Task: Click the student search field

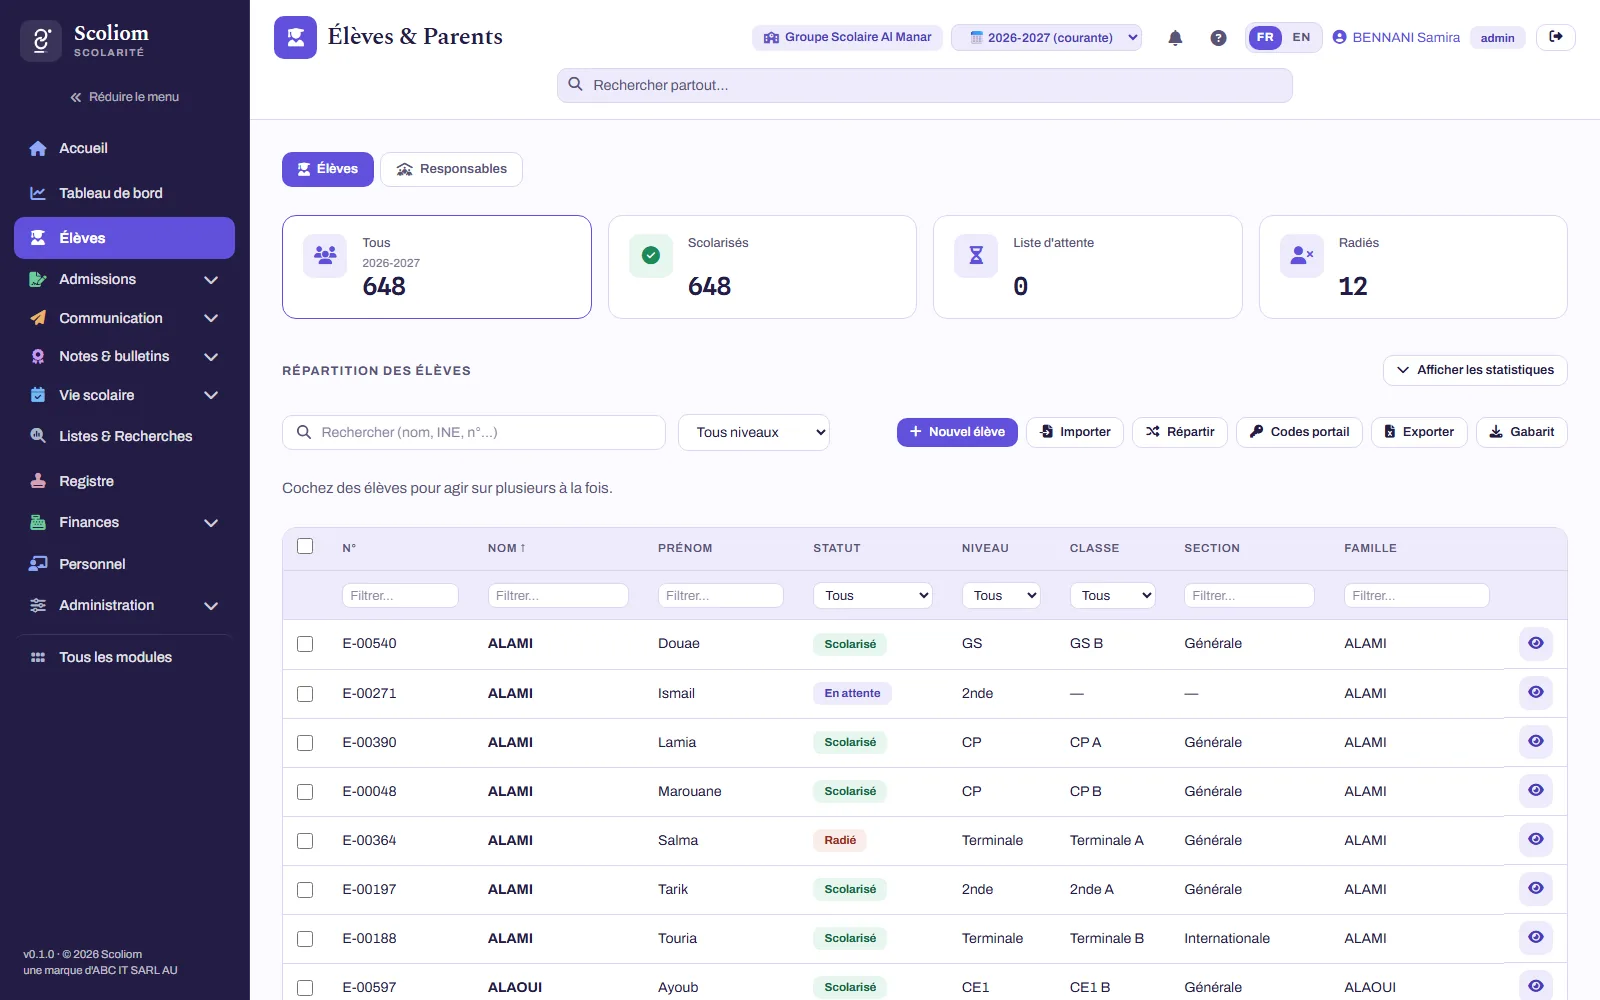Action: [x=474, y=433]
